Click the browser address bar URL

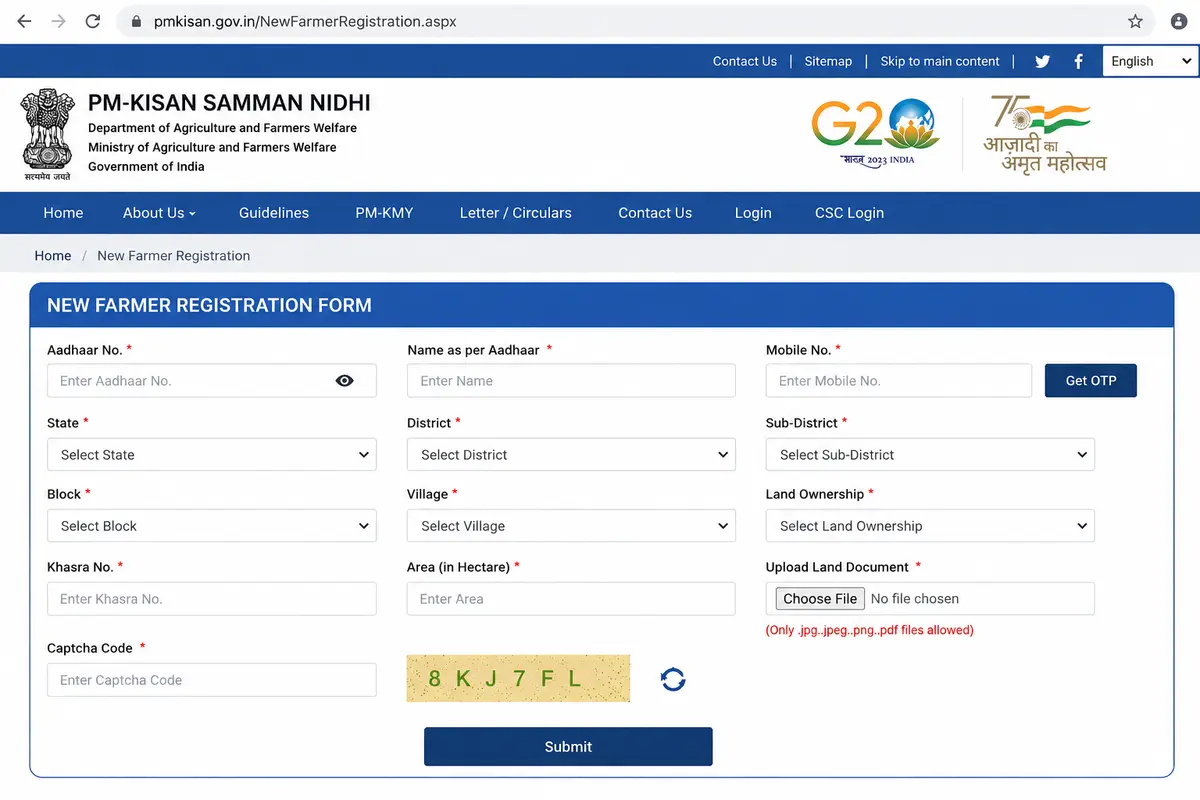coord(305,21)
